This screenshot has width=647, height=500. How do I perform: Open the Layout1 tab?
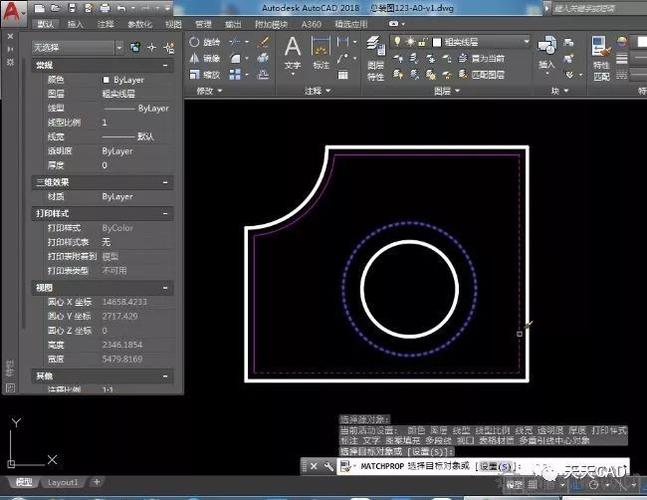63,482
